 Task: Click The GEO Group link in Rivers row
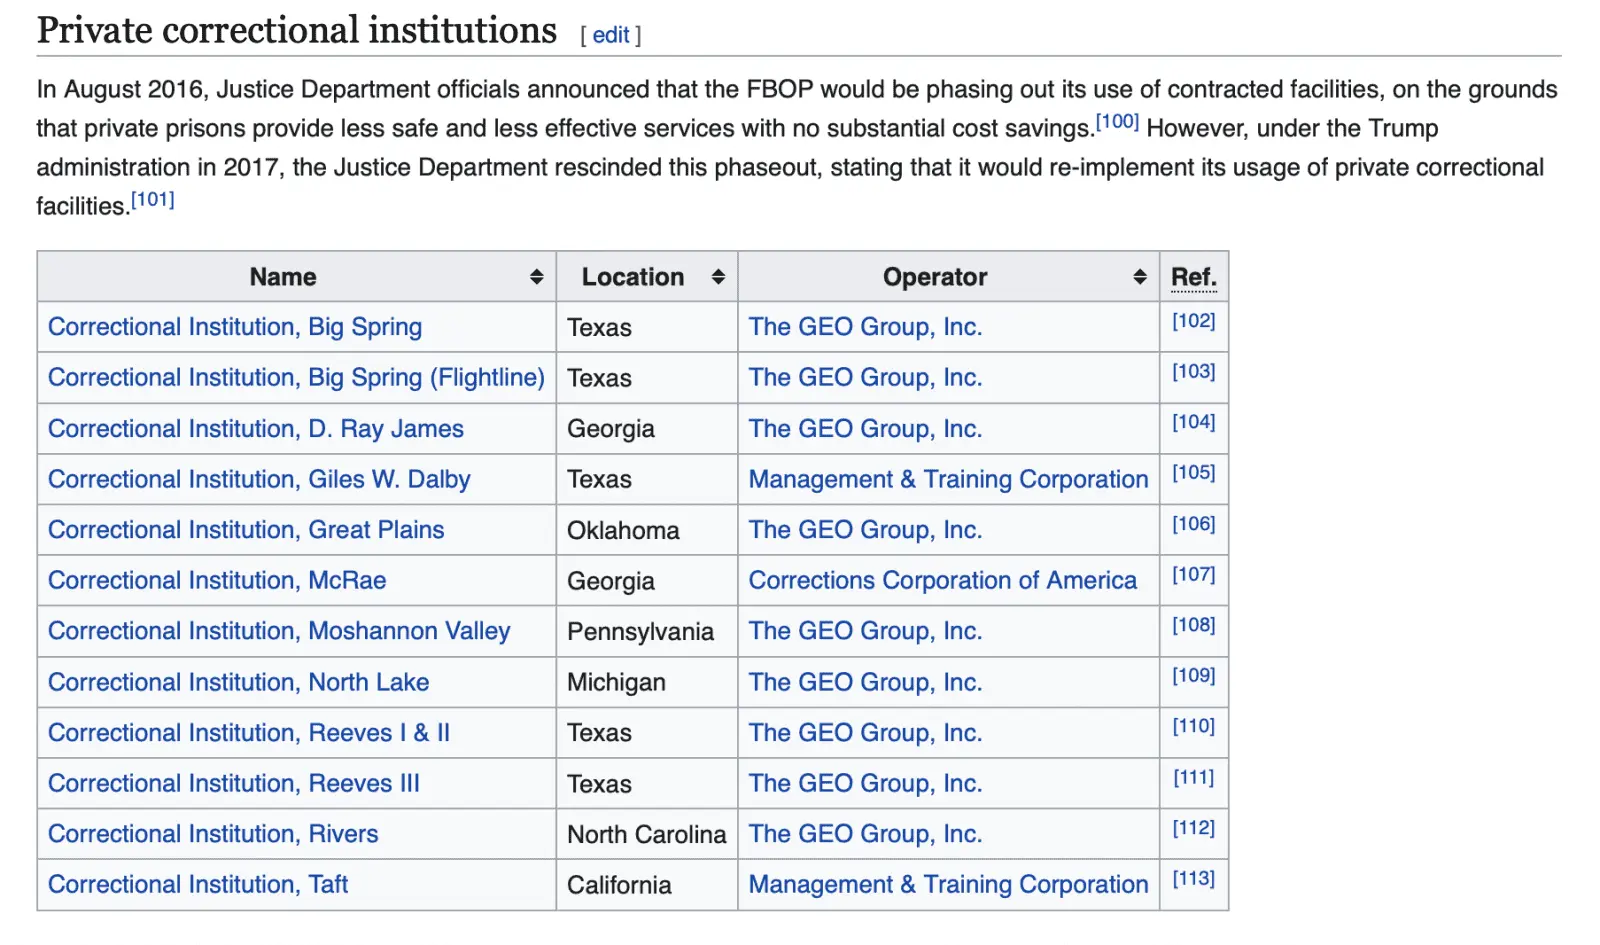tap(865, 834)
